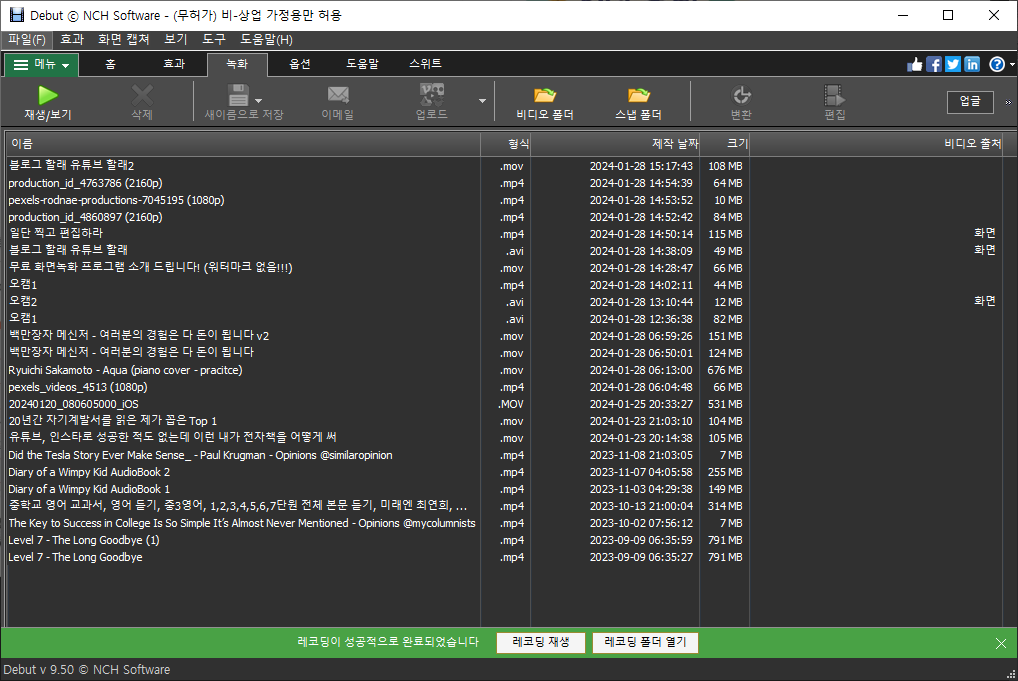Click the Email (이메일) envelope icon
Image resolution: width=1018 pixels, height=681 pixels.
[x=338, y=95]
